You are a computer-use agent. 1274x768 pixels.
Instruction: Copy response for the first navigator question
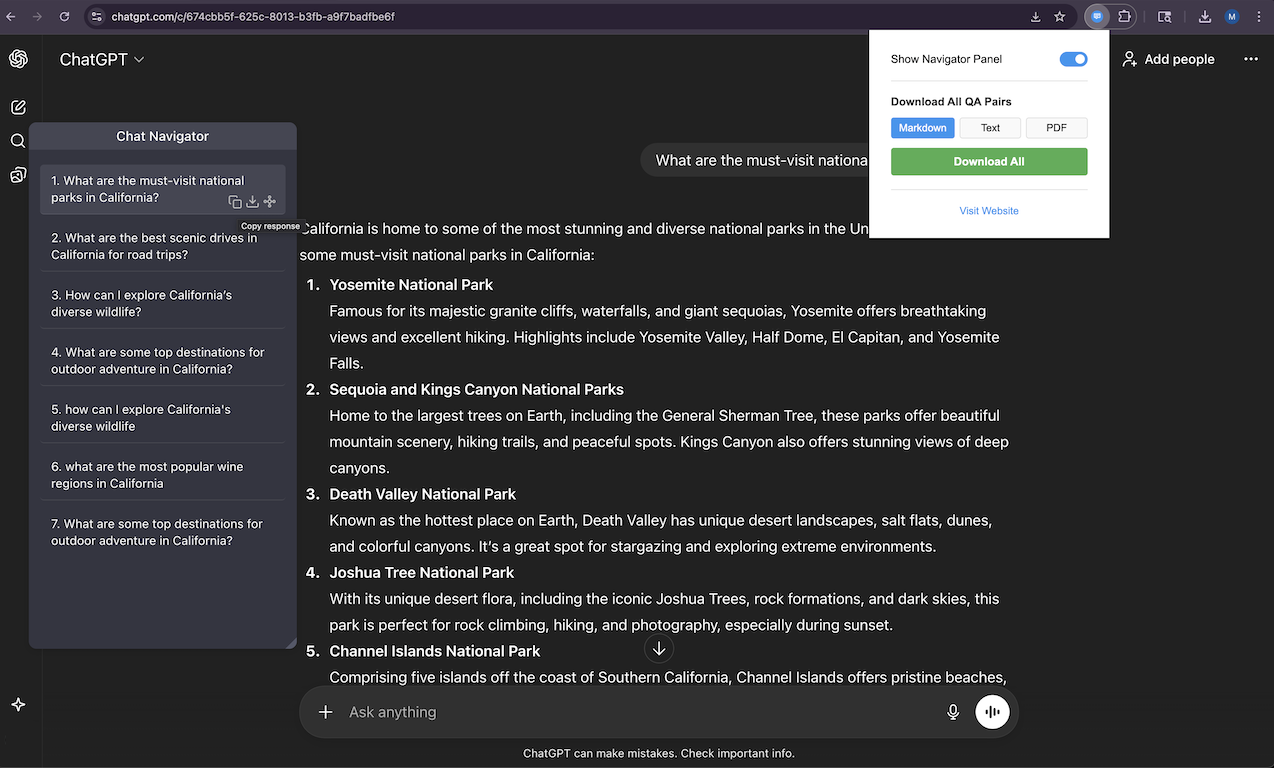tap(235, 202)
